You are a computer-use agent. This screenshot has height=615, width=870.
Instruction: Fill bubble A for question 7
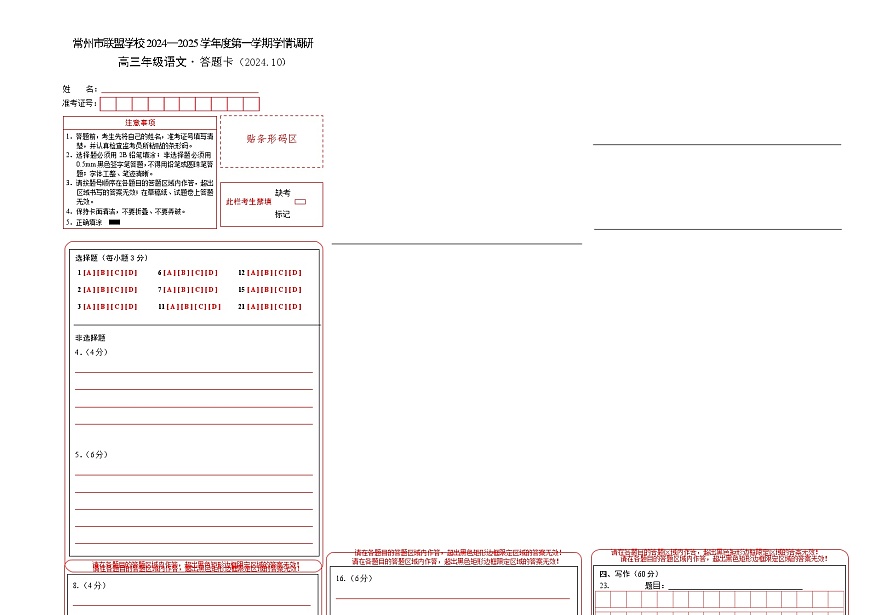pyautogui.click(x=172, y=289)
